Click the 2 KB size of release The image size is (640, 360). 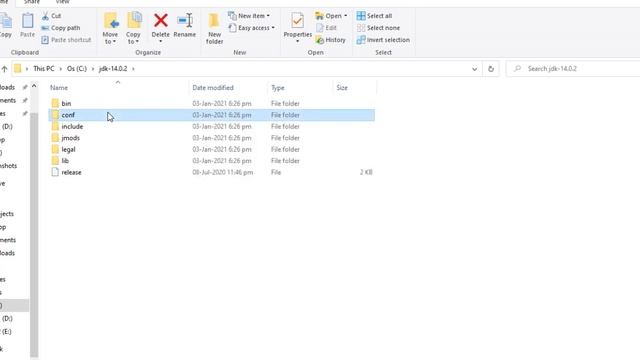tap(366, 172)
